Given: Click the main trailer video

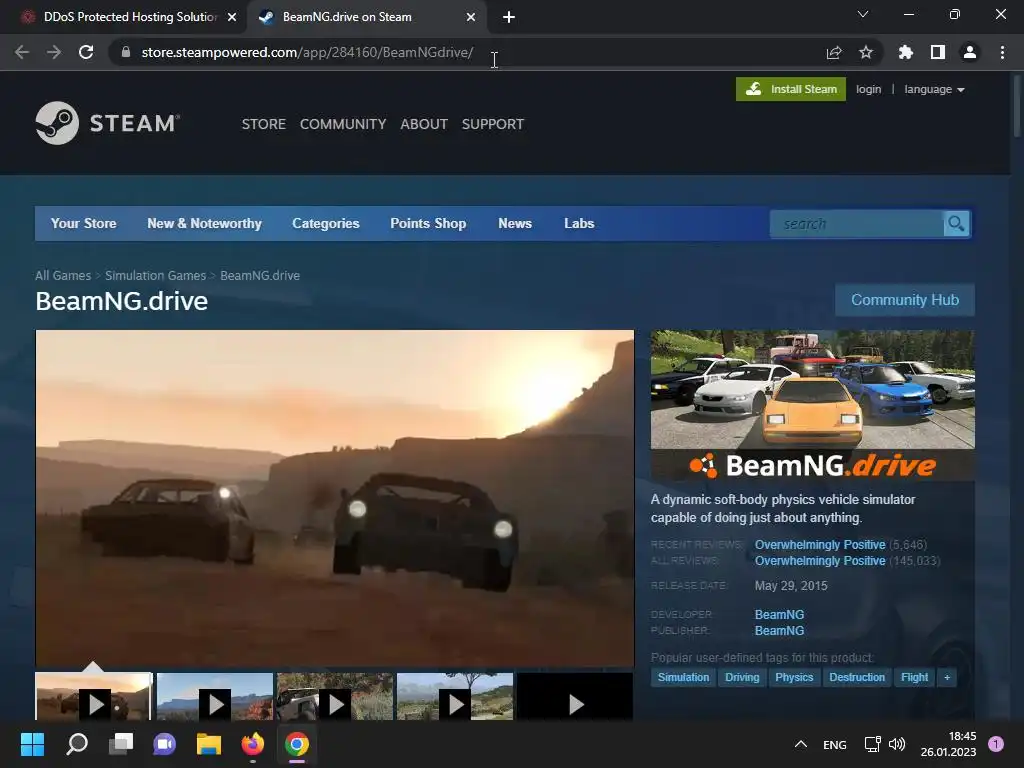Looking at the screenshot, I should [335, 498].
